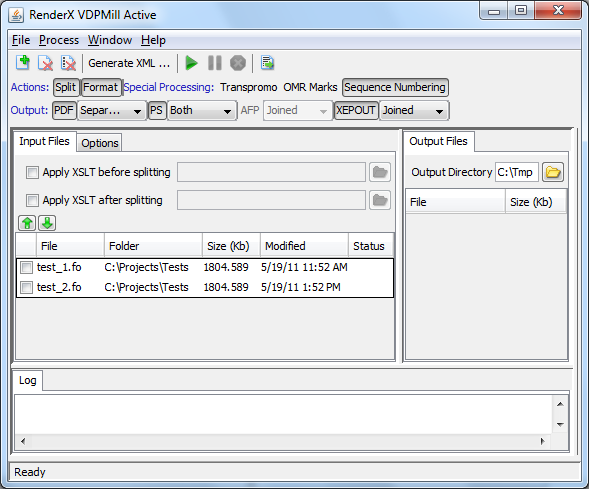Pause processing with the pause icon
Screen dimensions: 589x489
pyautogui.click(x=215, y=63)
